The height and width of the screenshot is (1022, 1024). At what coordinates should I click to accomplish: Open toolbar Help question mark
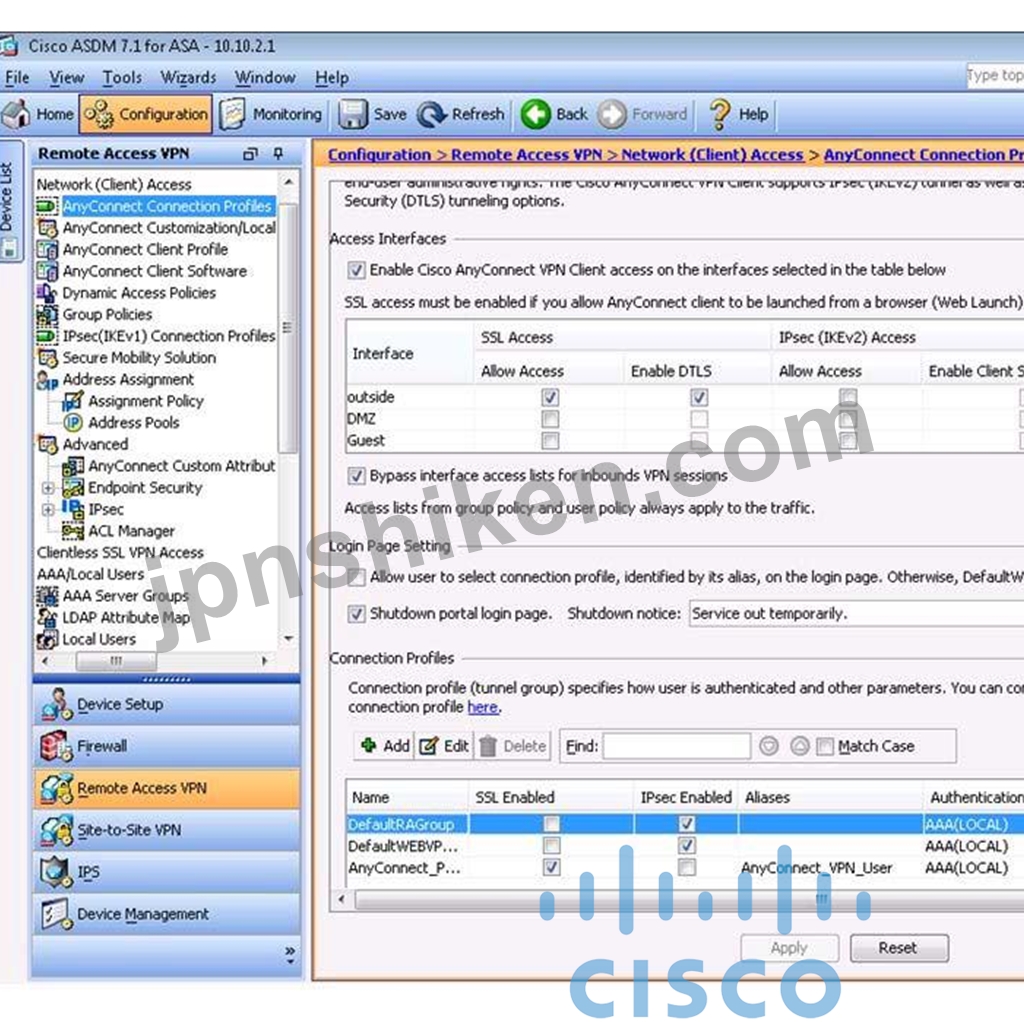coord(739,114)
